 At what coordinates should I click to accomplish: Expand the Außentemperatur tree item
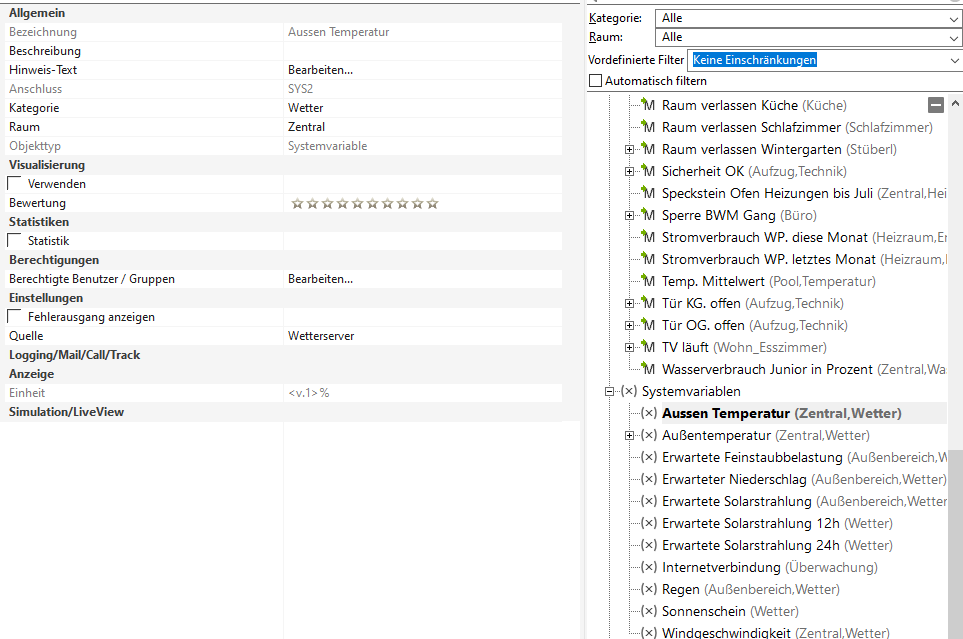(x=629, y=435)
